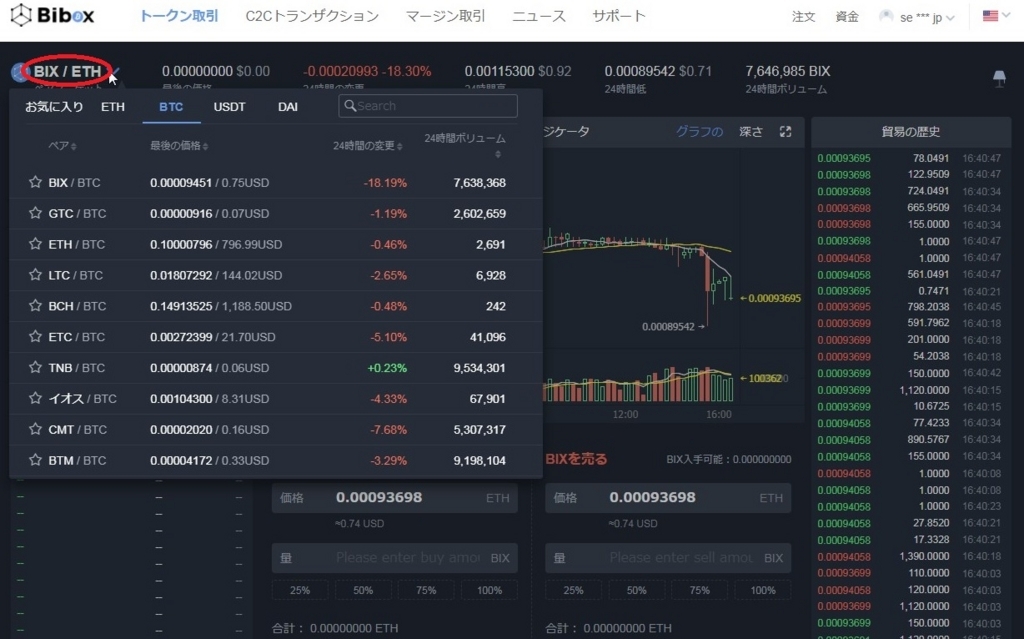The height and width of the screenshot is (639, 1024).
Task: Click the BIXを売る heading
Action: [576, 459]
